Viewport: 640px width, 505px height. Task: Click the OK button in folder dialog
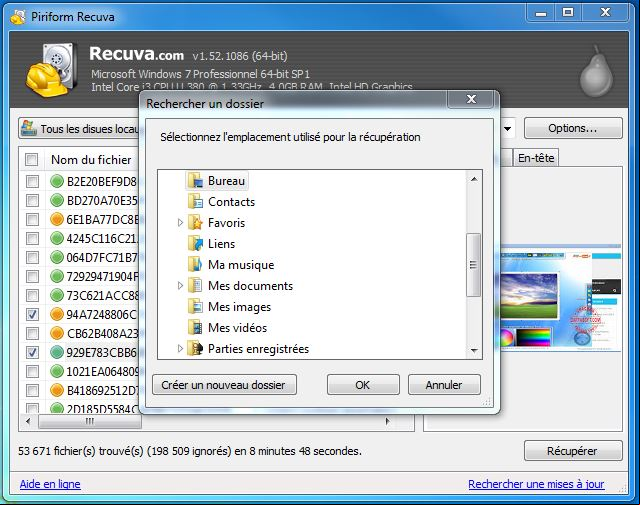click(x=363, y=385)
